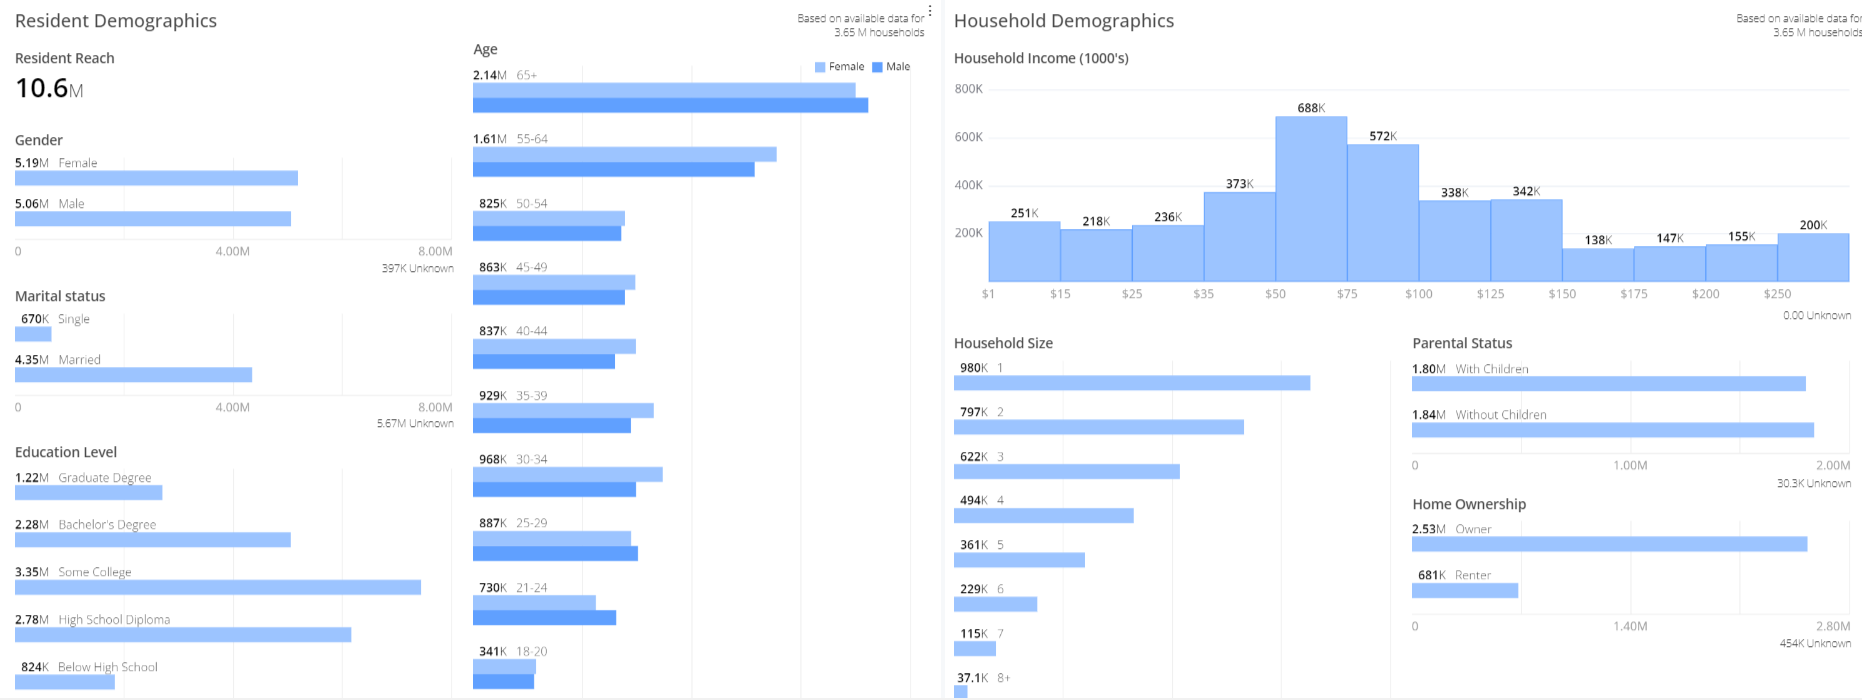This screenshot has height=700, width=1862.
Task: Click the Renter bar under Home Ownership
Action: (x=1465, y=591)
